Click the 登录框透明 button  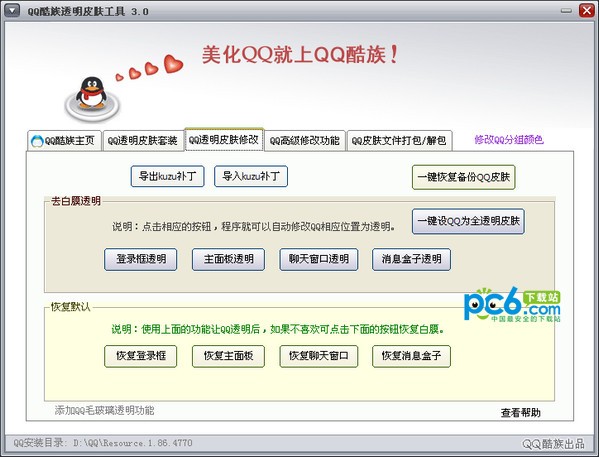[141, 259]
